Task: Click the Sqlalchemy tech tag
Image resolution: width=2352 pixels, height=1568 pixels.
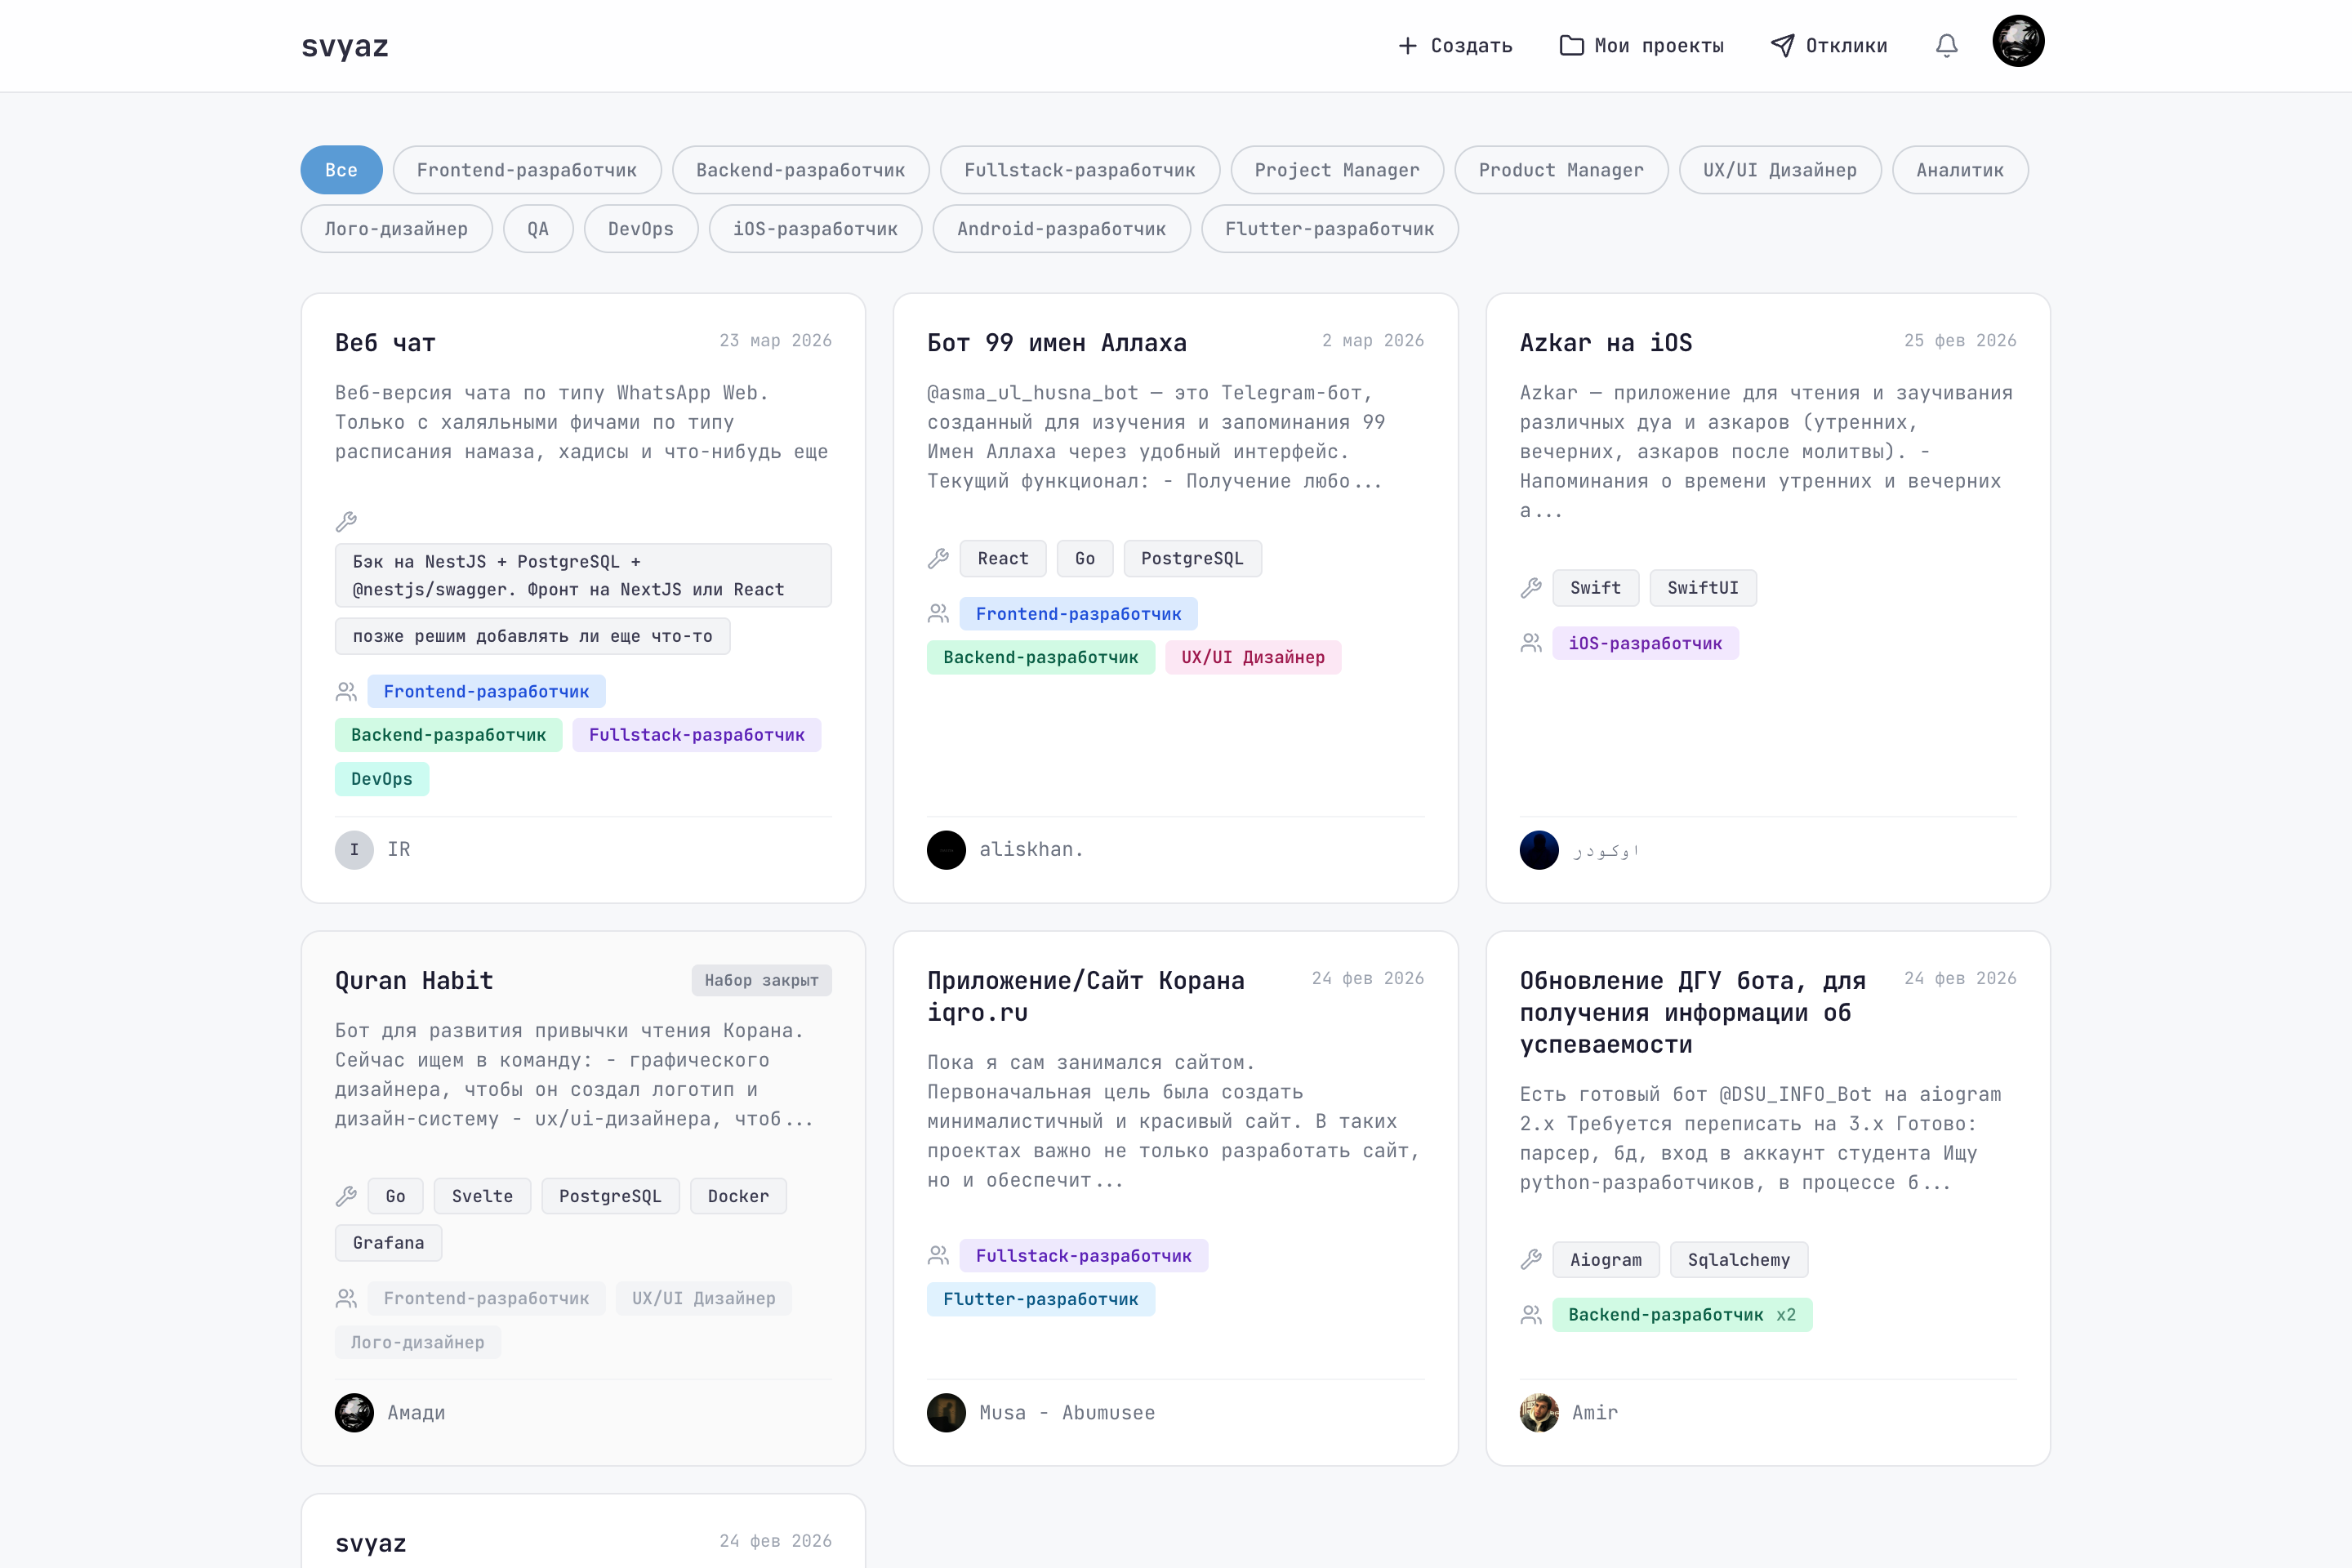Action: 1739,1260
